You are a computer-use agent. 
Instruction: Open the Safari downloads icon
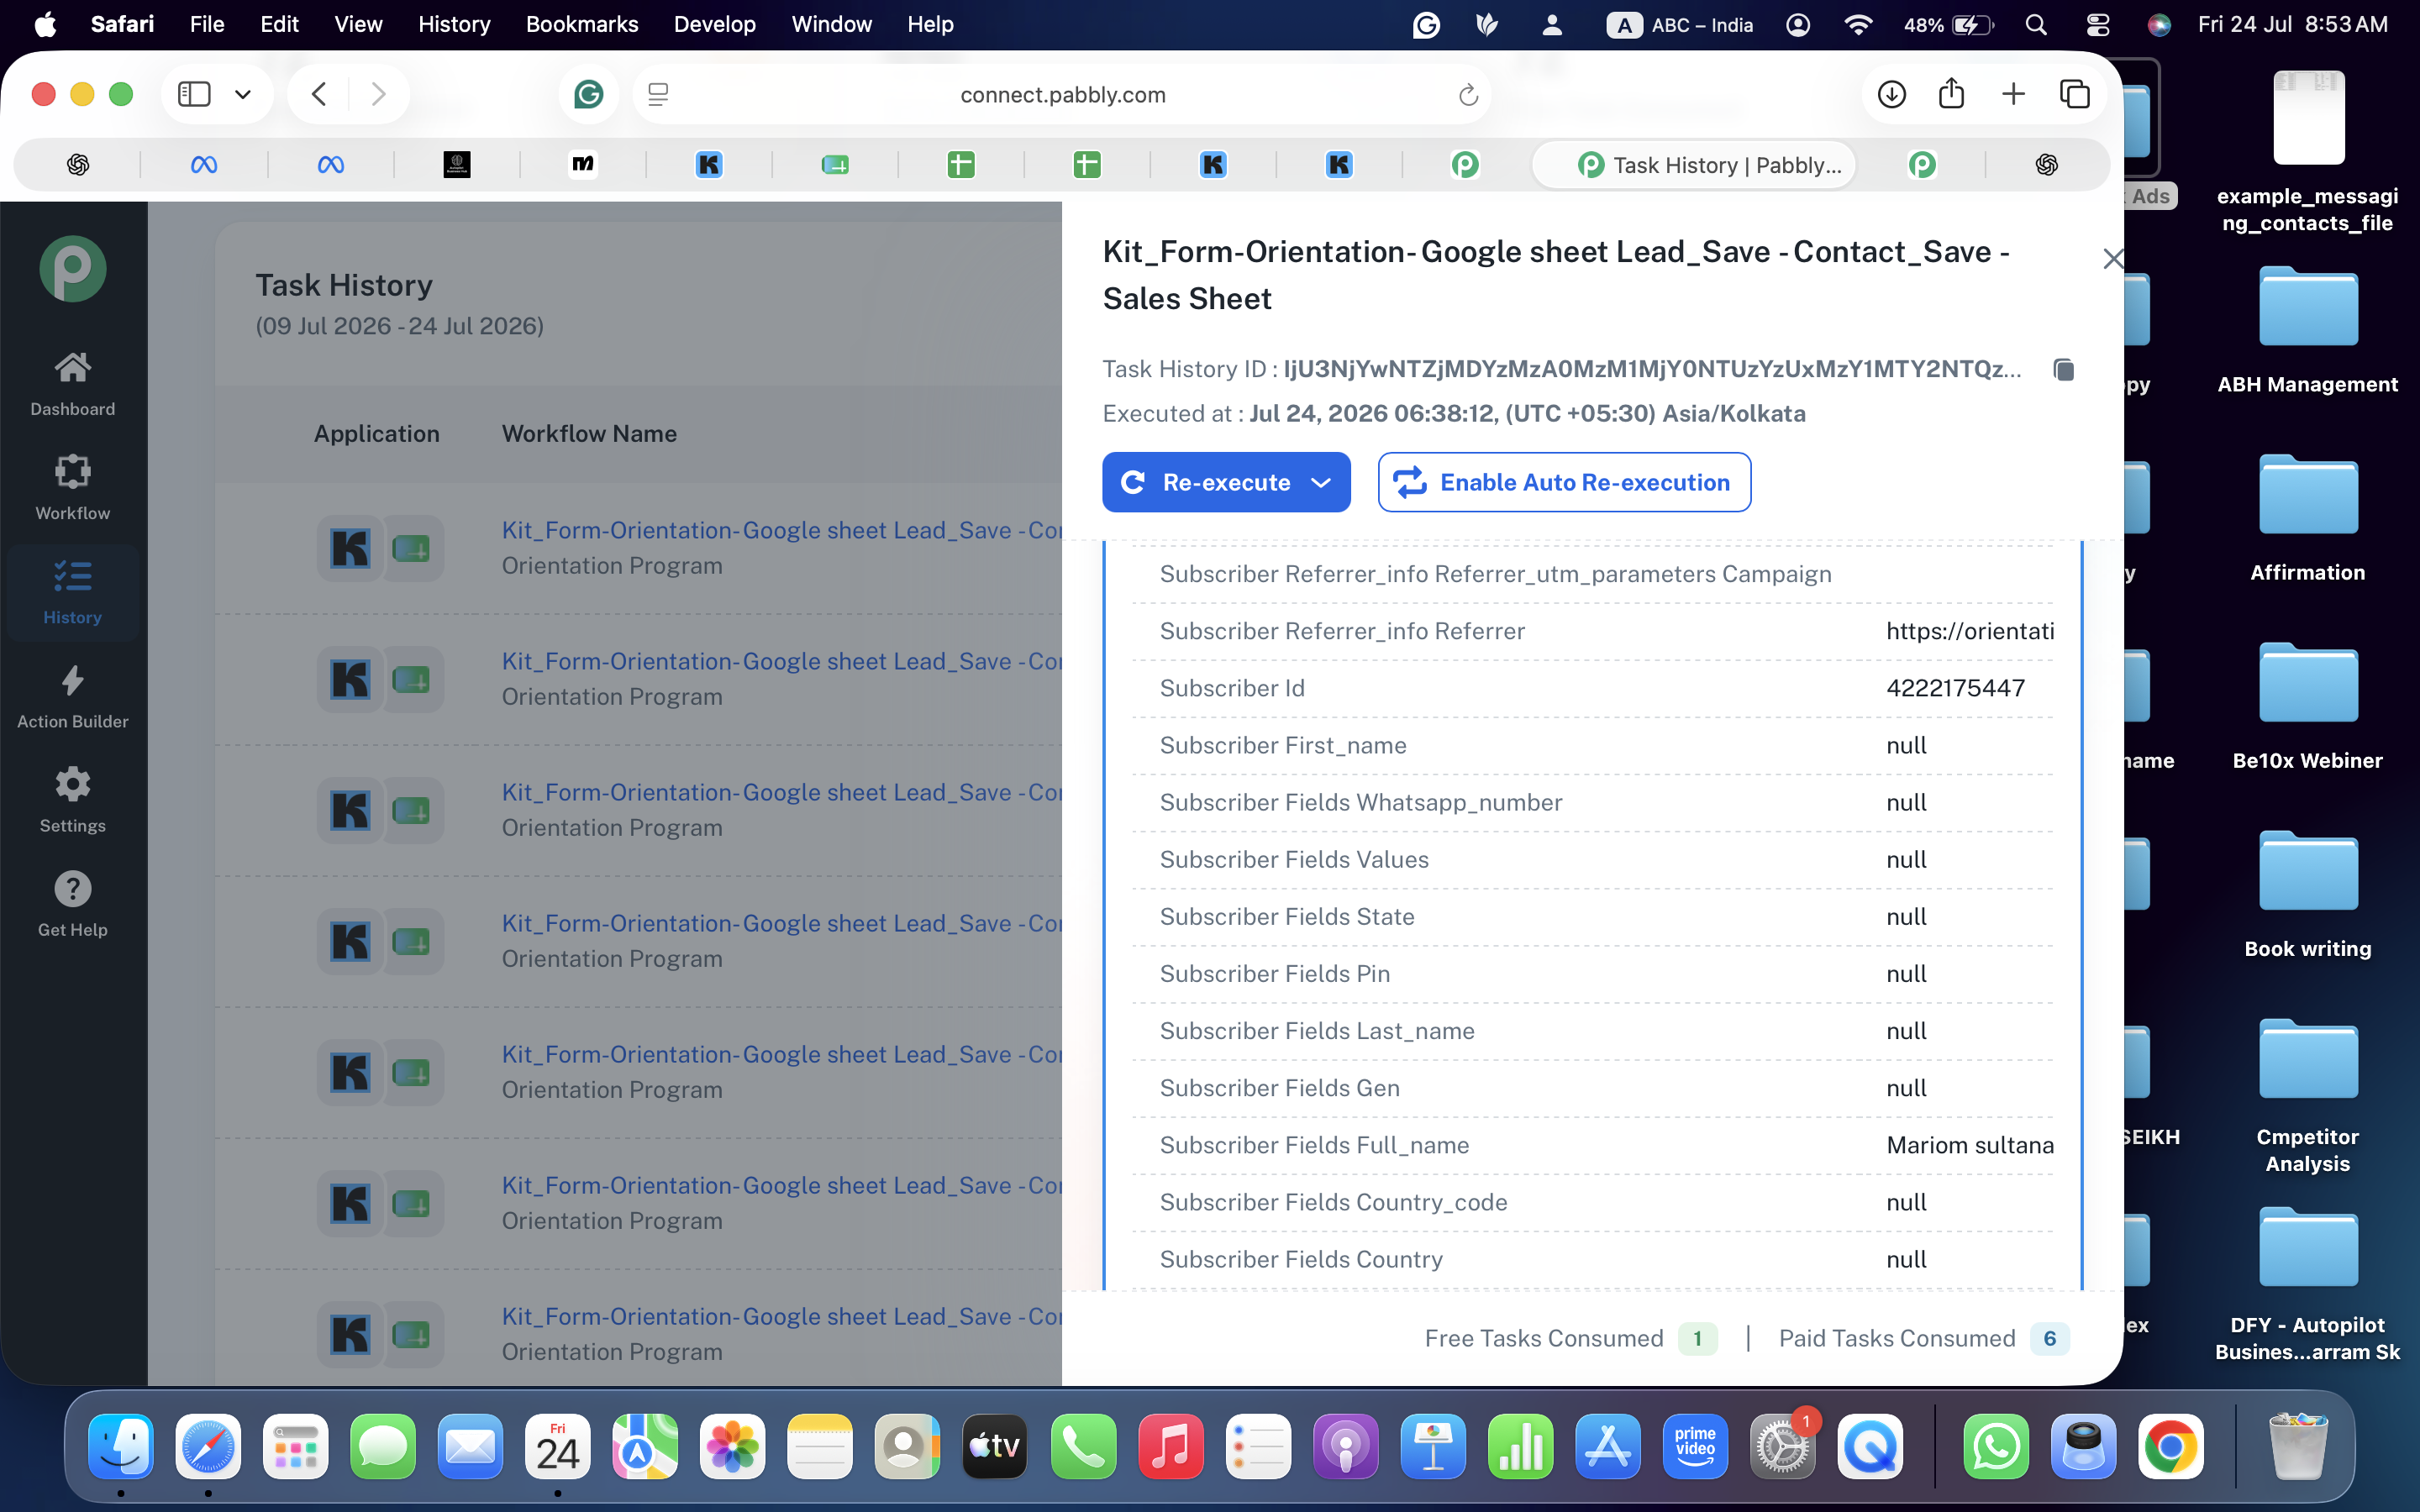click(x=1891, y=95)
